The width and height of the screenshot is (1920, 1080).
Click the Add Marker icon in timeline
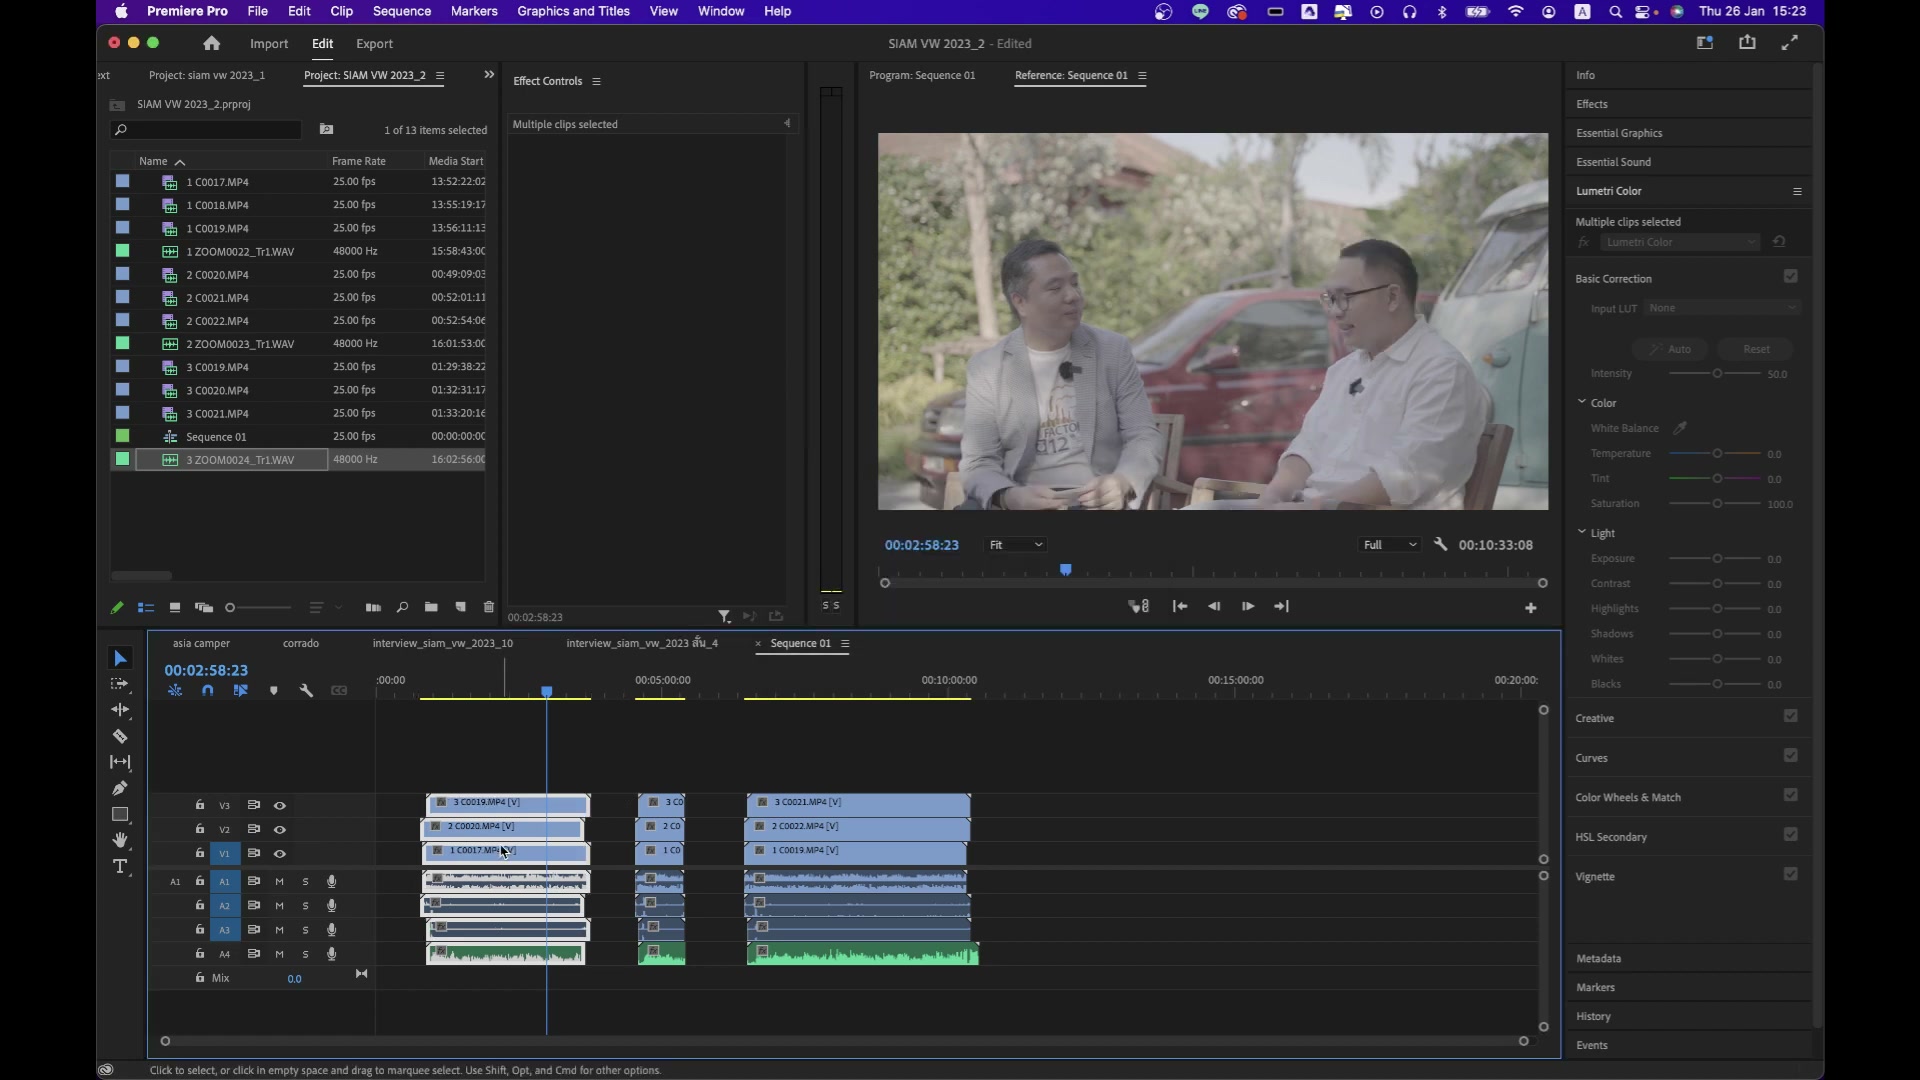(x=273, y=691)
